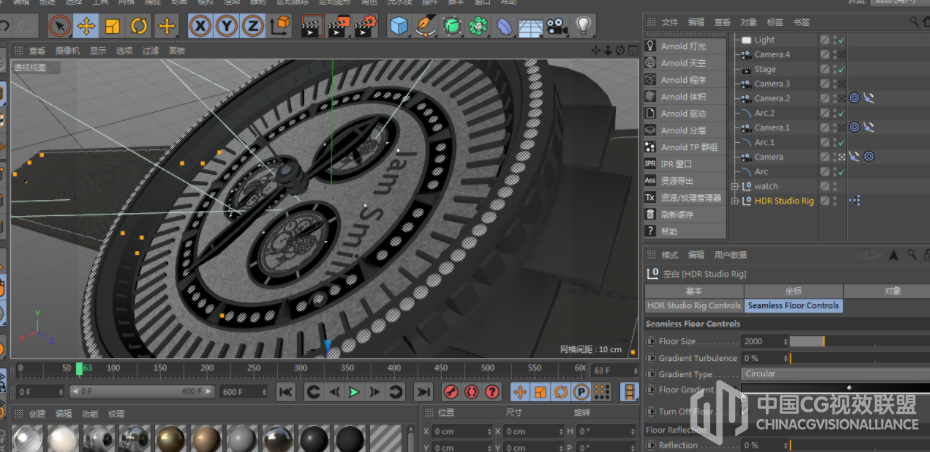Switch the coordinate system icon

coord(281,26)
